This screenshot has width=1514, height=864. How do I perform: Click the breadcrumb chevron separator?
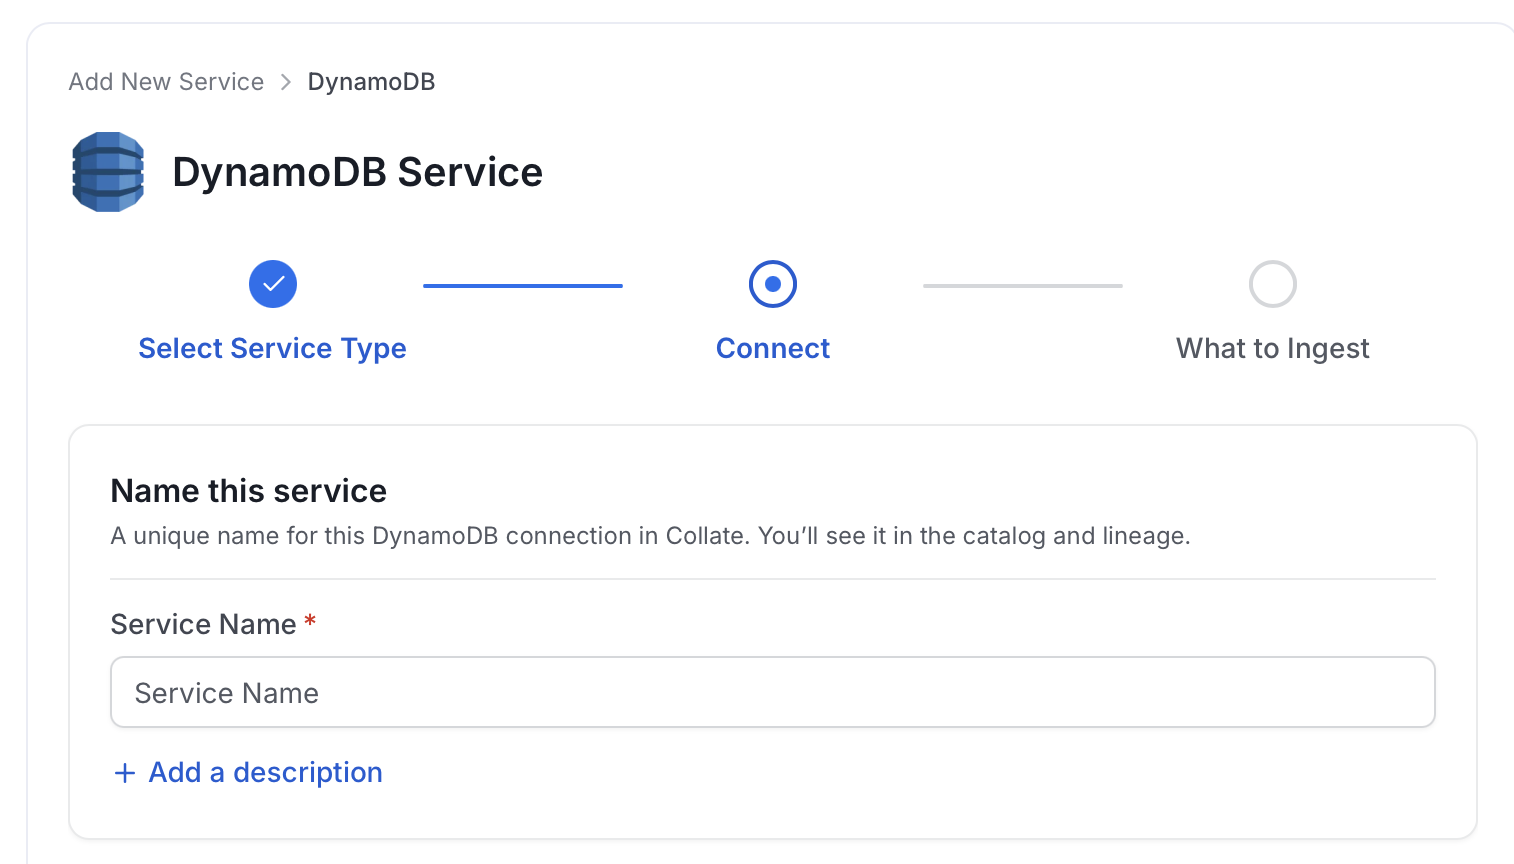pos(286,82)
